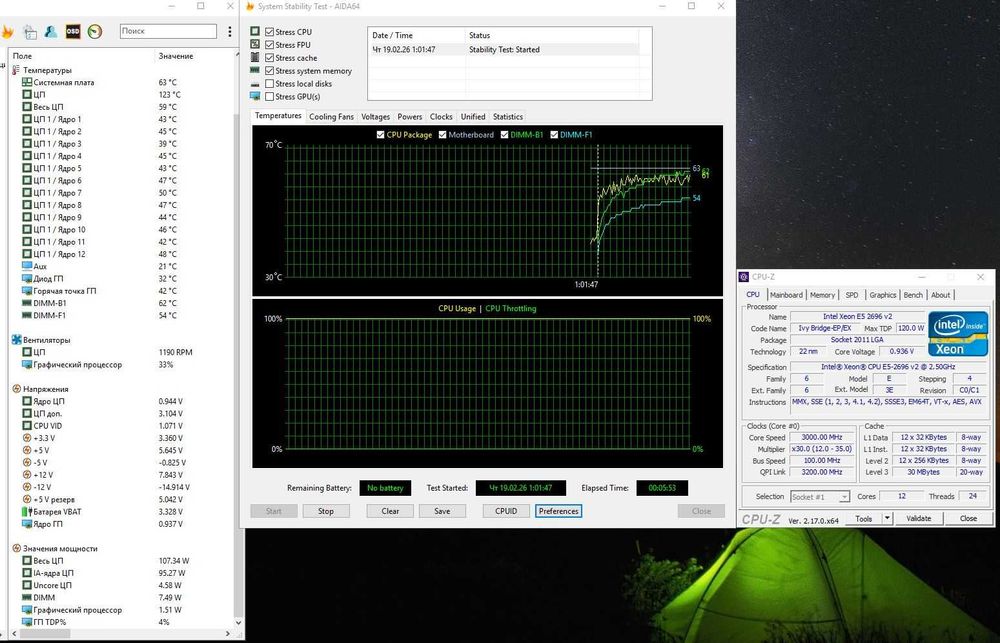1000x643 pixels.
Task: Click the Tools button in CPU-Z
Action: [864, 519]
